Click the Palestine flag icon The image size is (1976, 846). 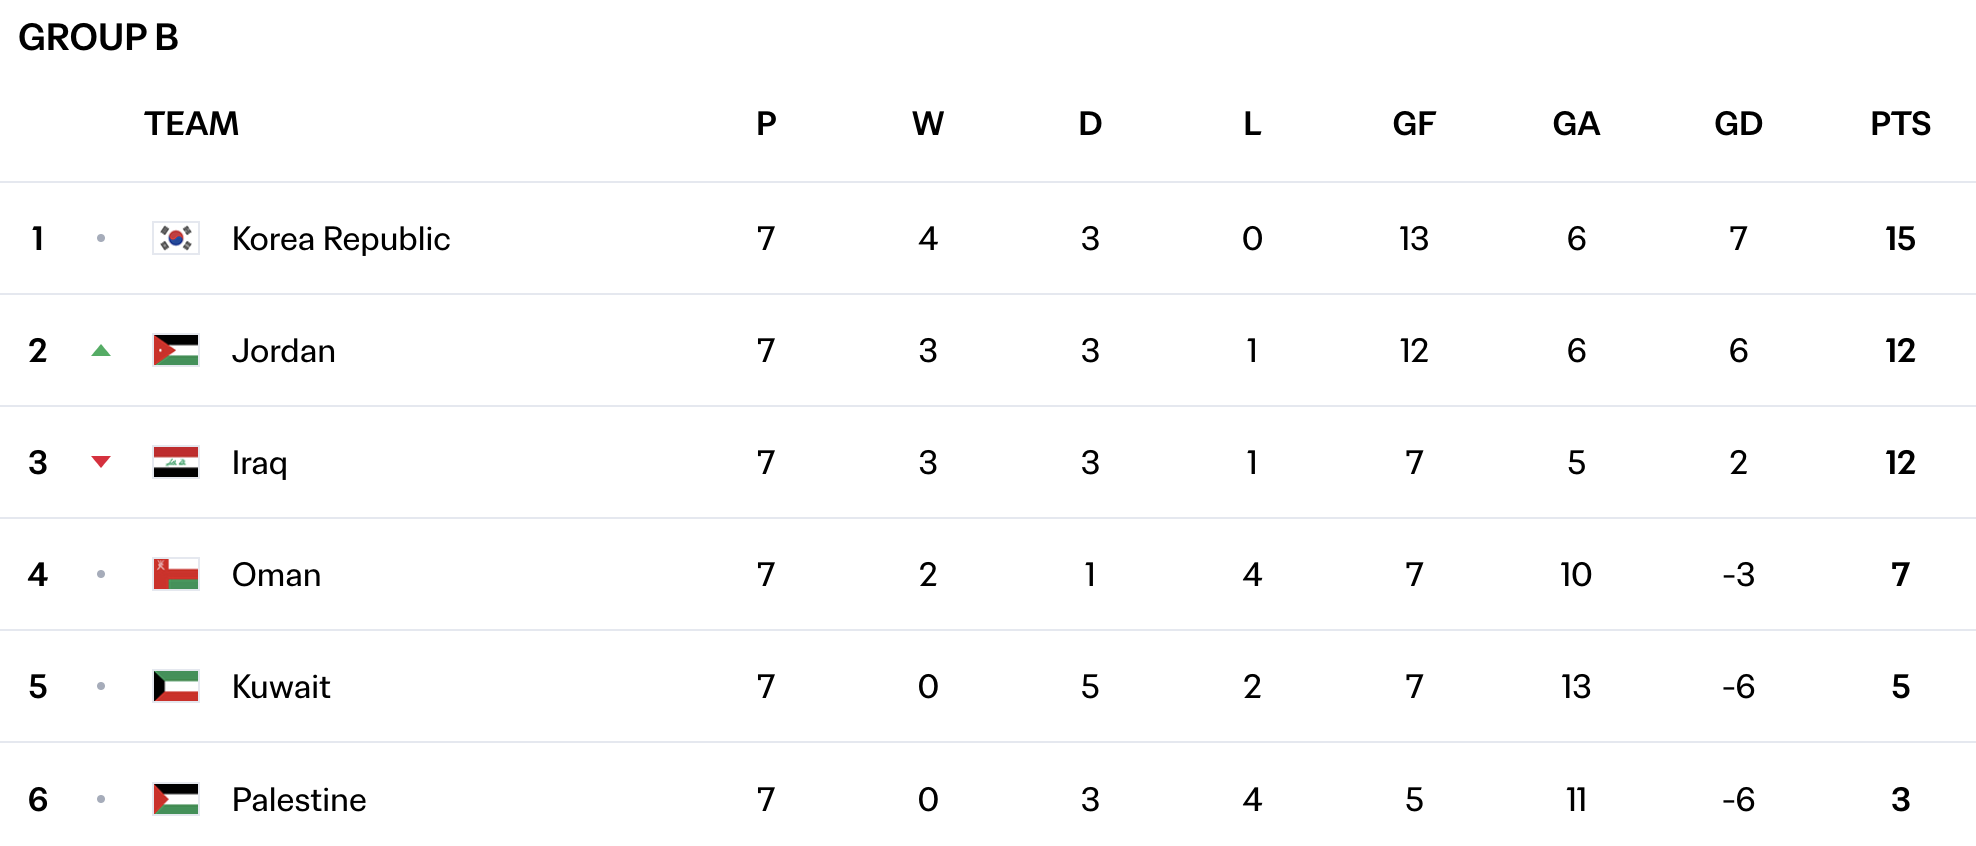pos(176,799)
